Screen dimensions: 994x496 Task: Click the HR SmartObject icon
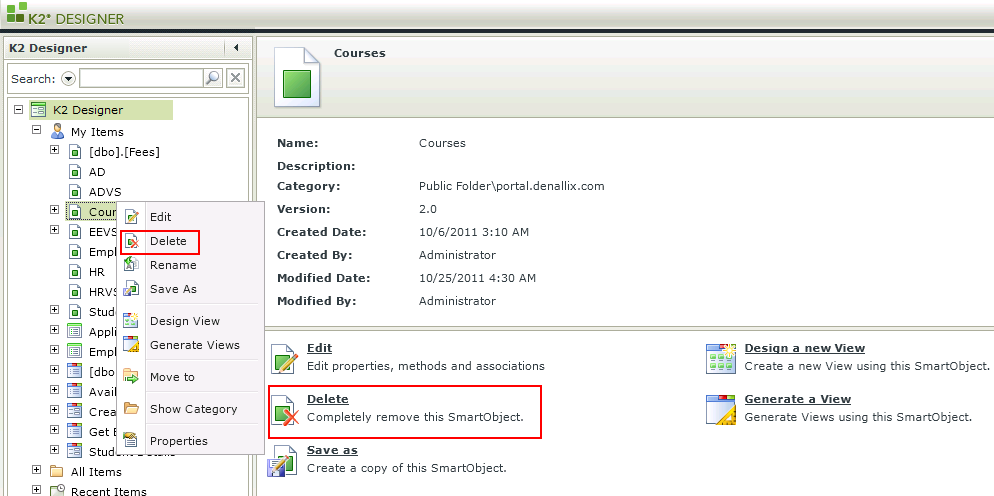[x=75, y=272]
